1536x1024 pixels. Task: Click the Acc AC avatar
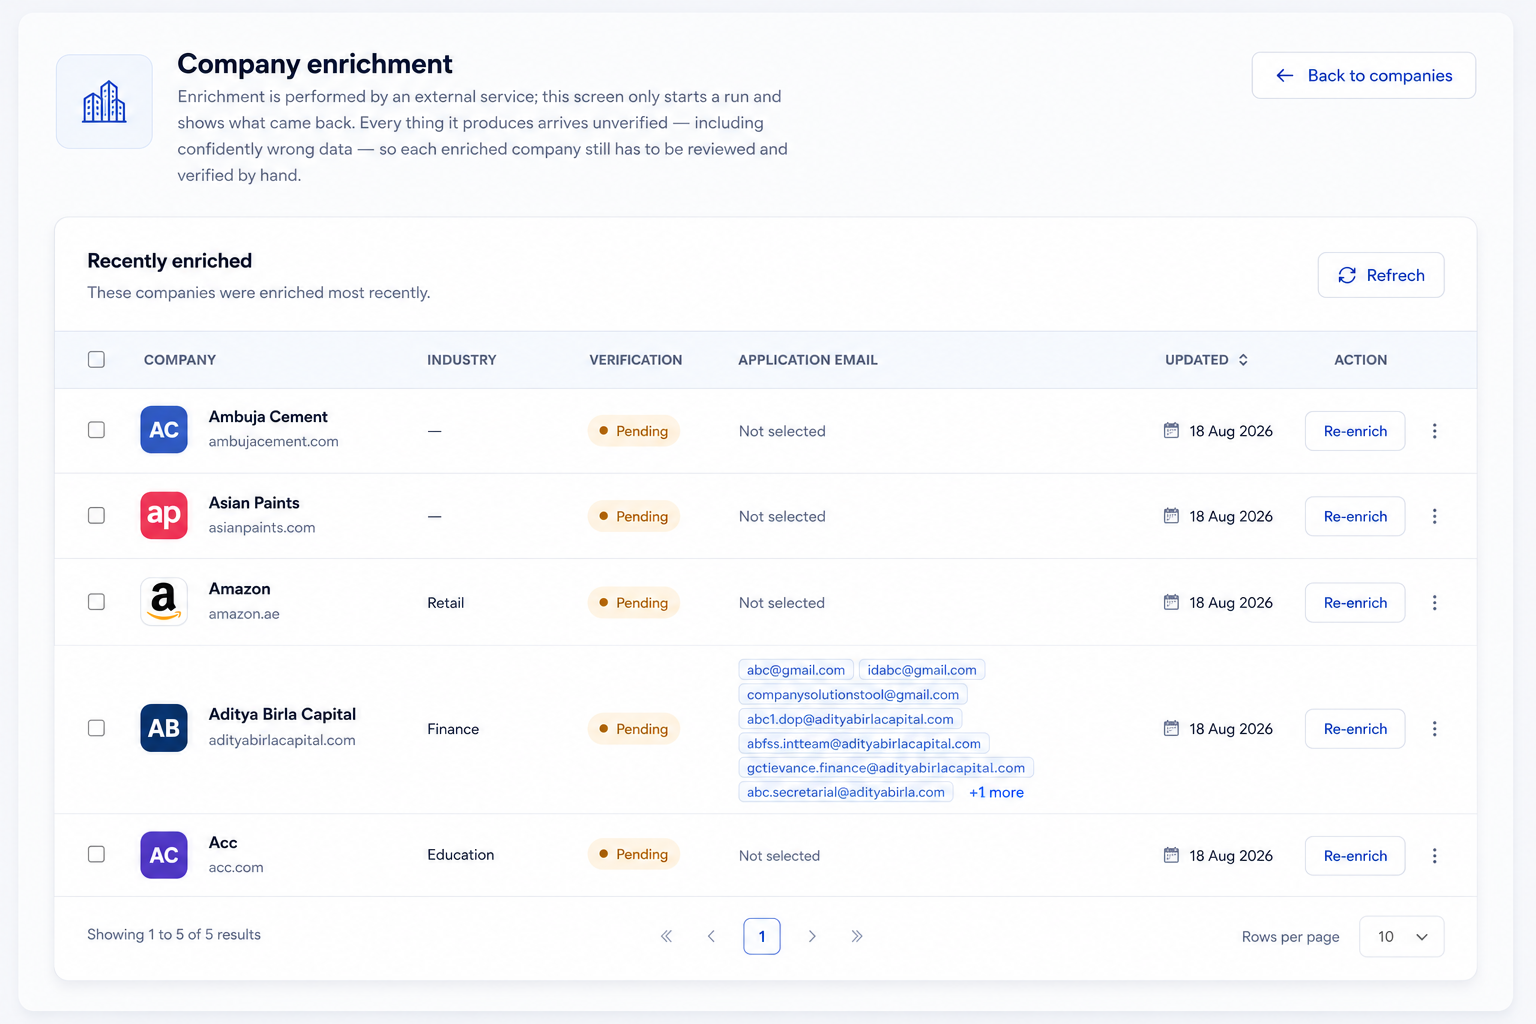coord(164,855)
